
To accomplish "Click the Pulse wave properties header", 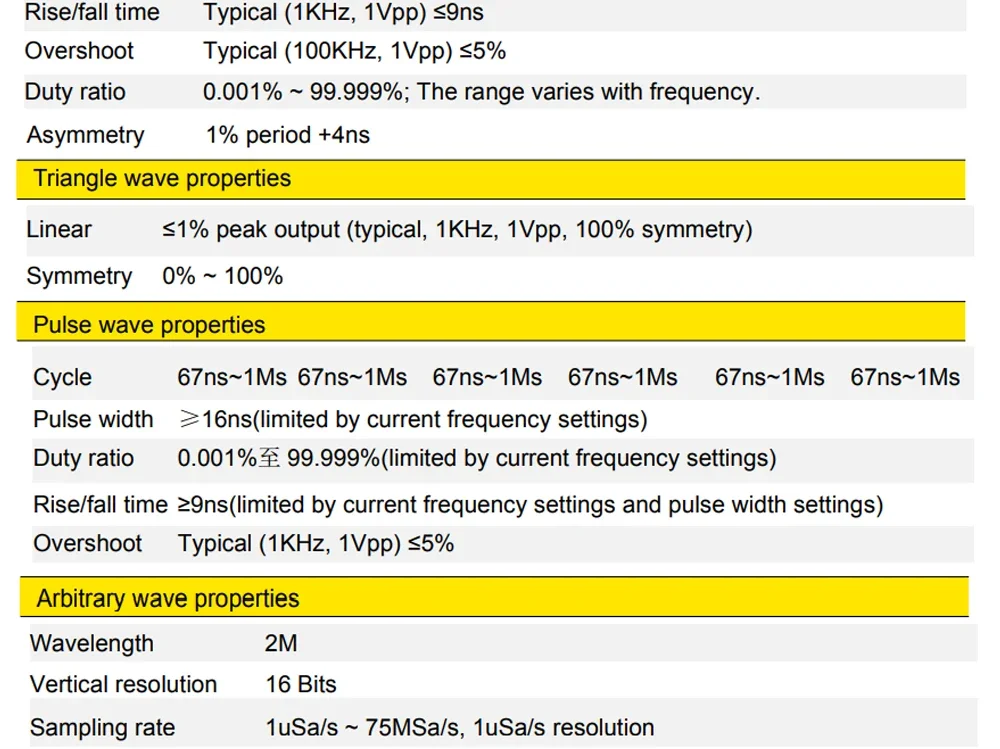I will click(x=490, y=322).
